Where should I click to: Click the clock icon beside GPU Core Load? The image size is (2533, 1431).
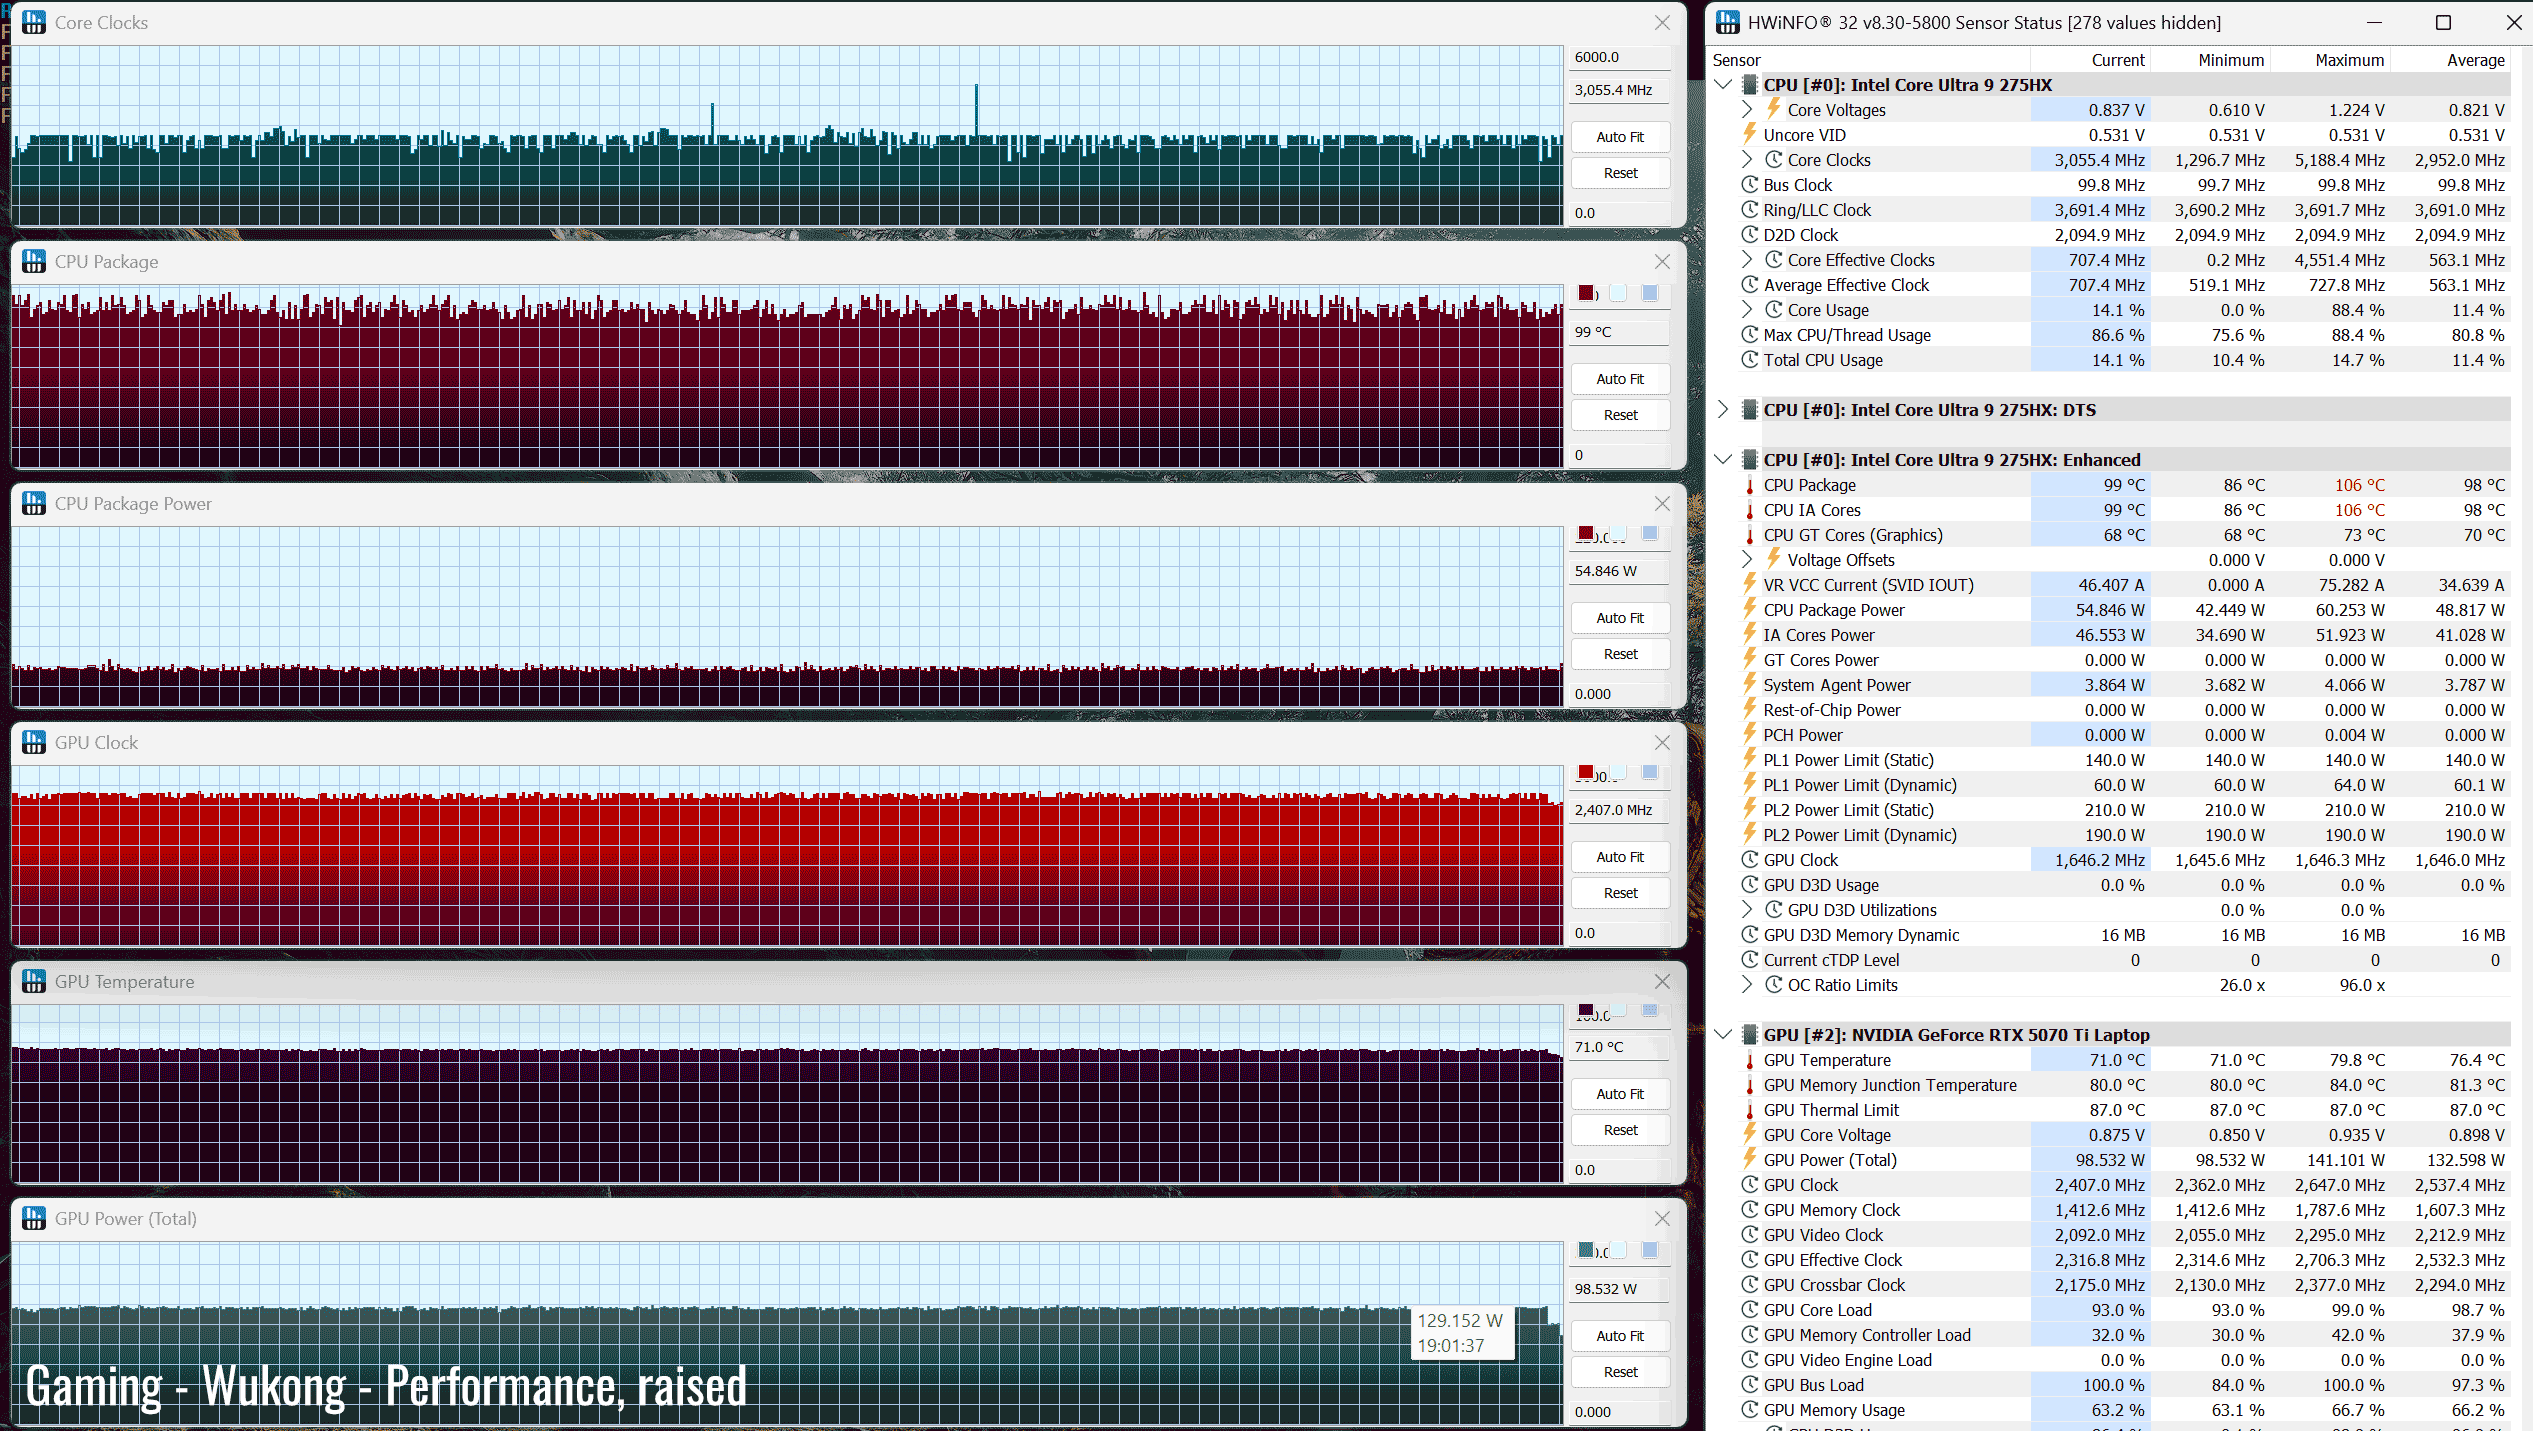(x=1749, y=1310)
